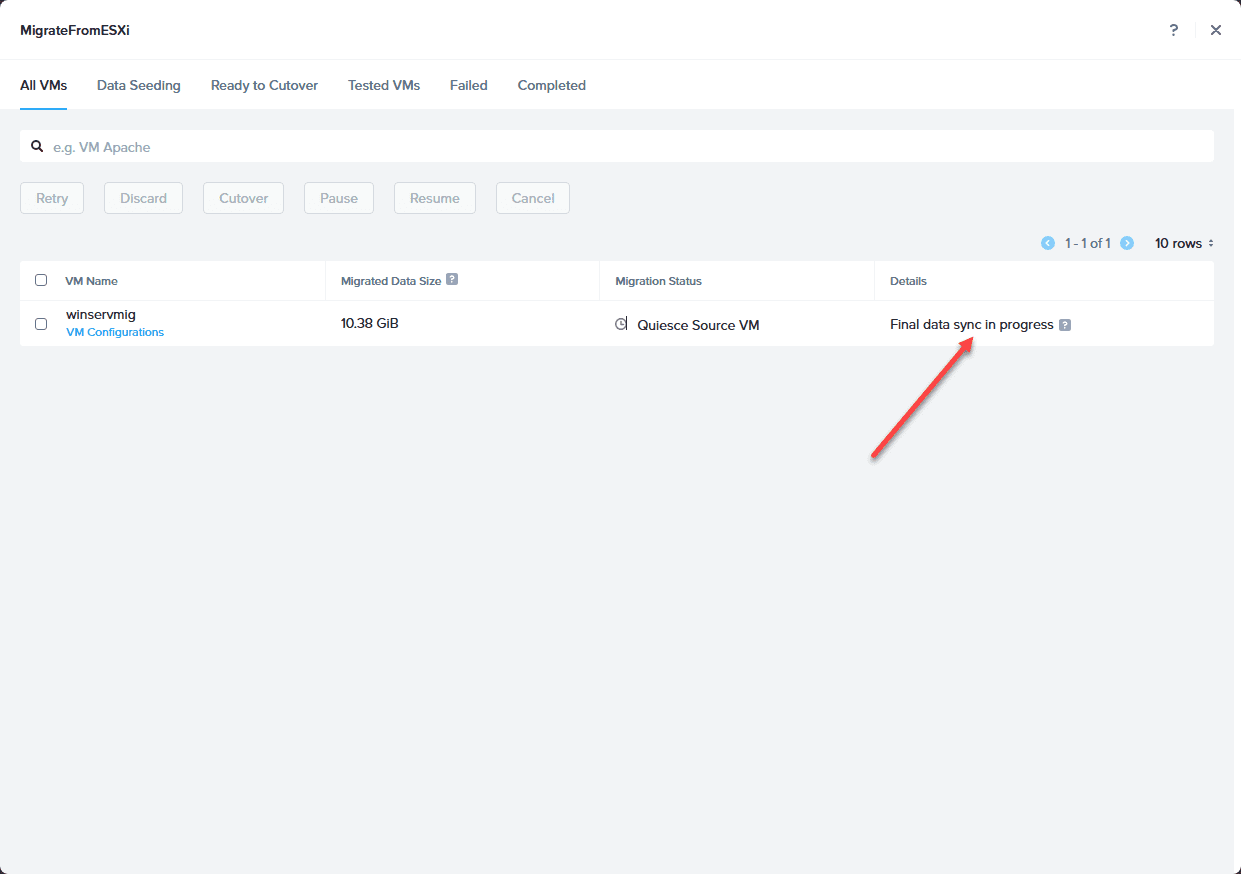
Task: Click info icon beside Final data sync
Action: coord(1065,325)
